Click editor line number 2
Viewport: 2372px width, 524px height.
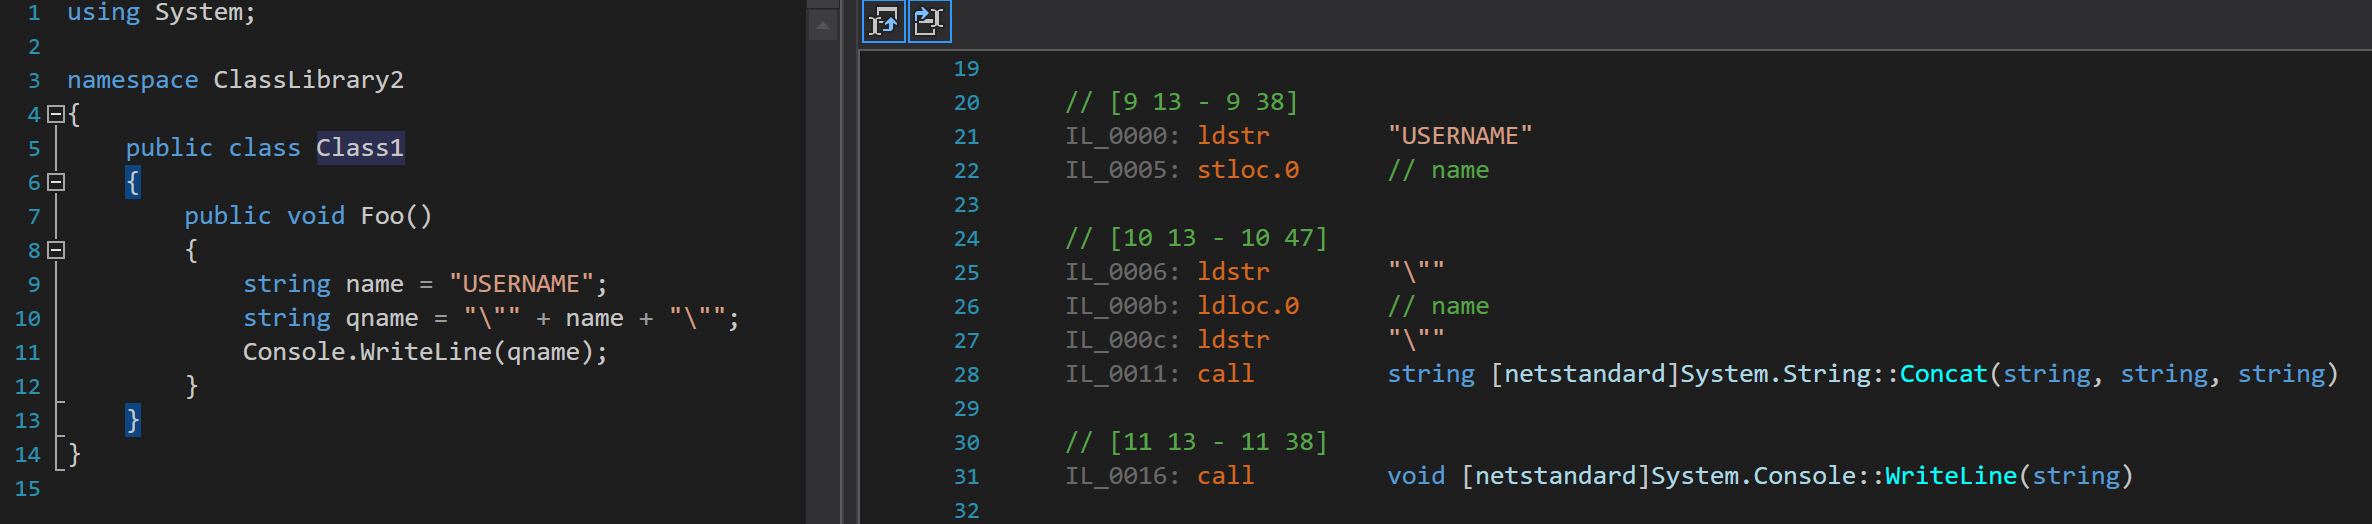click(34, 47)
